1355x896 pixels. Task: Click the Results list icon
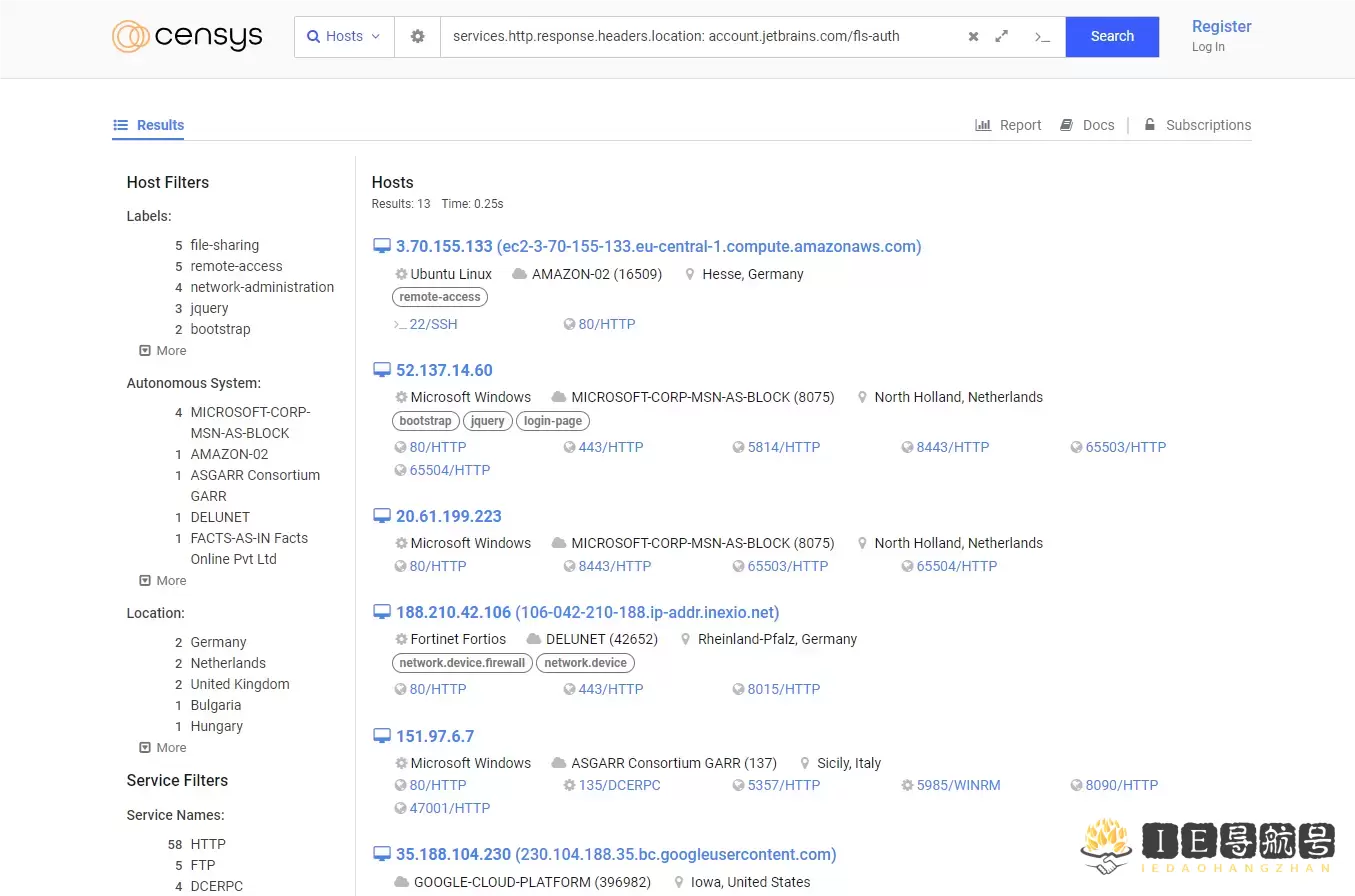pyautogui.click(x=120, y=125)
